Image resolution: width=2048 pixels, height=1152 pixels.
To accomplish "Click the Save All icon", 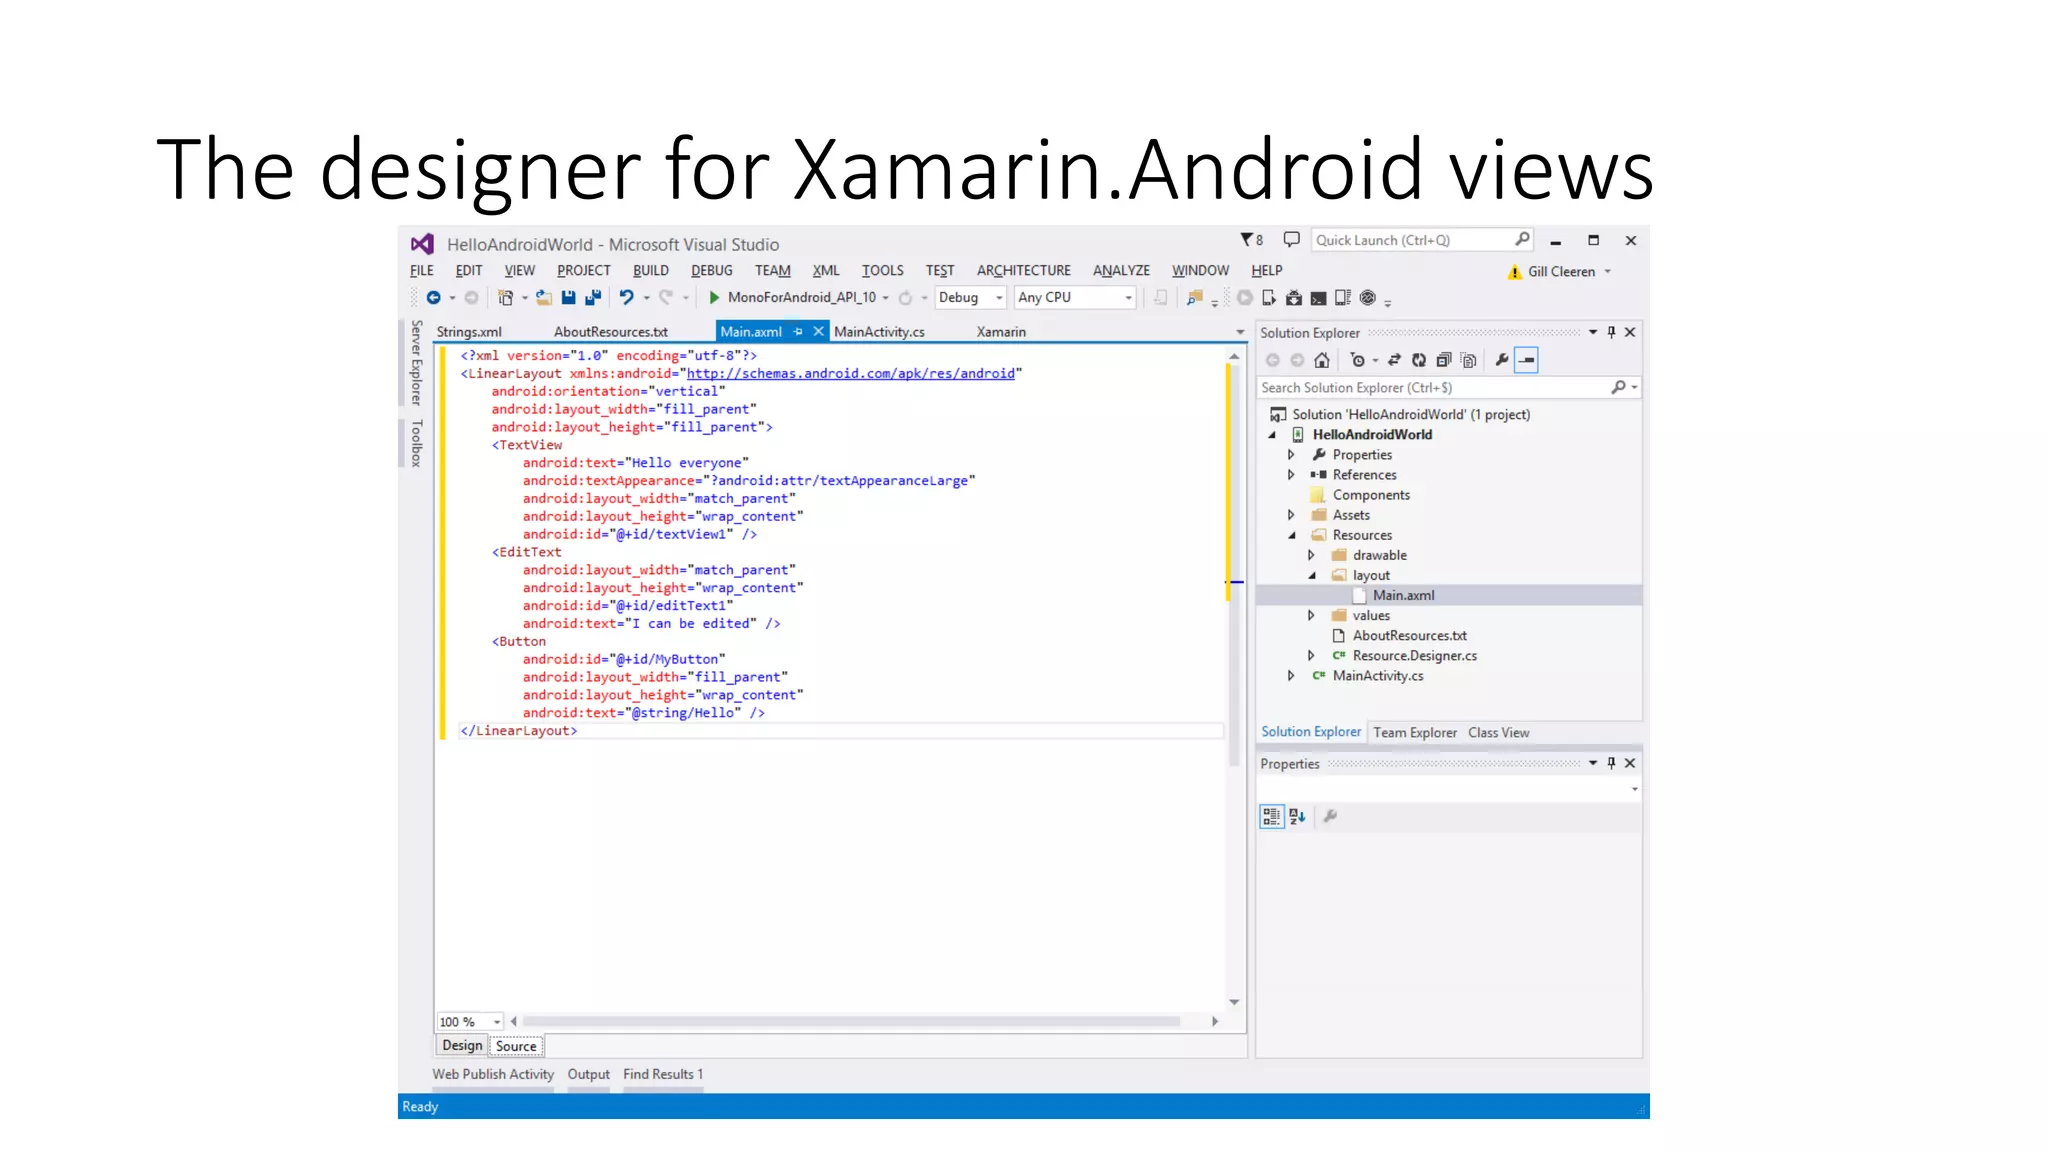I will click(593, 298).
